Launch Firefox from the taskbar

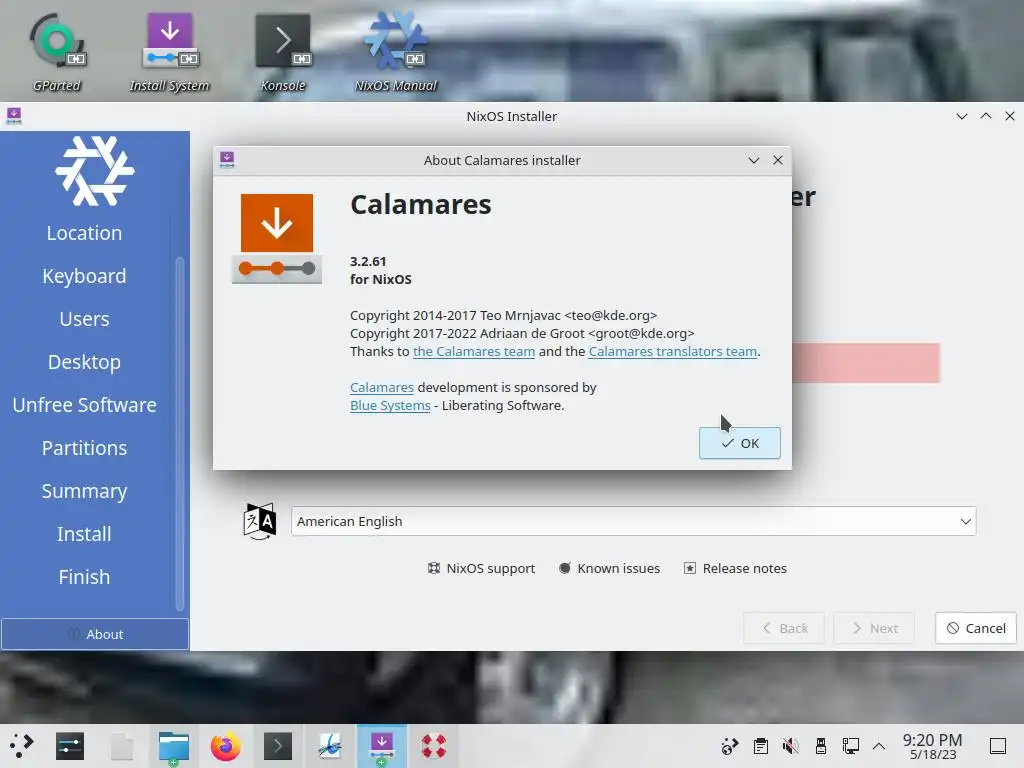point(226,746)
